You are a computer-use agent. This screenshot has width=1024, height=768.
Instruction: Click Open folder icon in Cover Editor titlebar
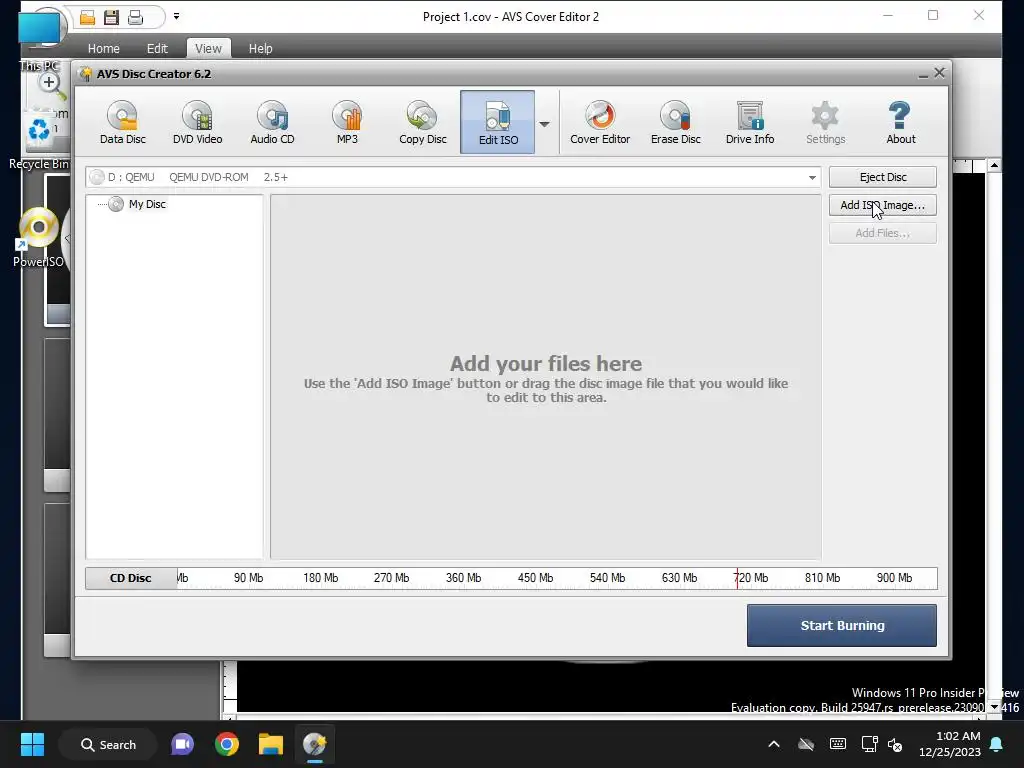[x=88, y=17]
